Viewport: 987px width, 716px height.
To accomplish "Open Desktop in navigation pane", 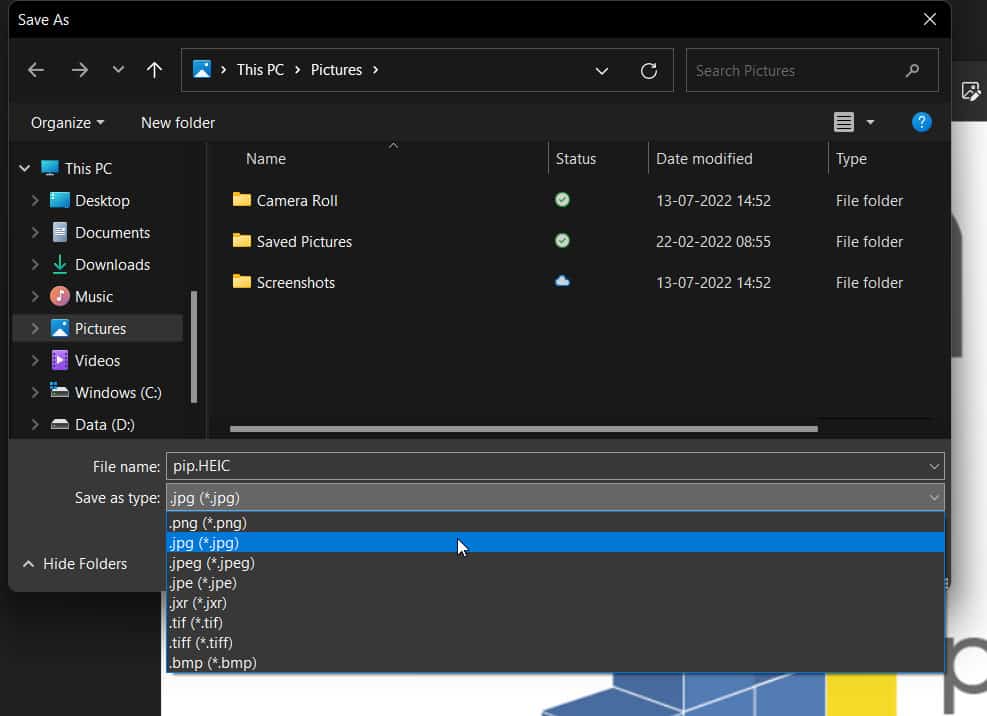I will click(x=102, y=201).
